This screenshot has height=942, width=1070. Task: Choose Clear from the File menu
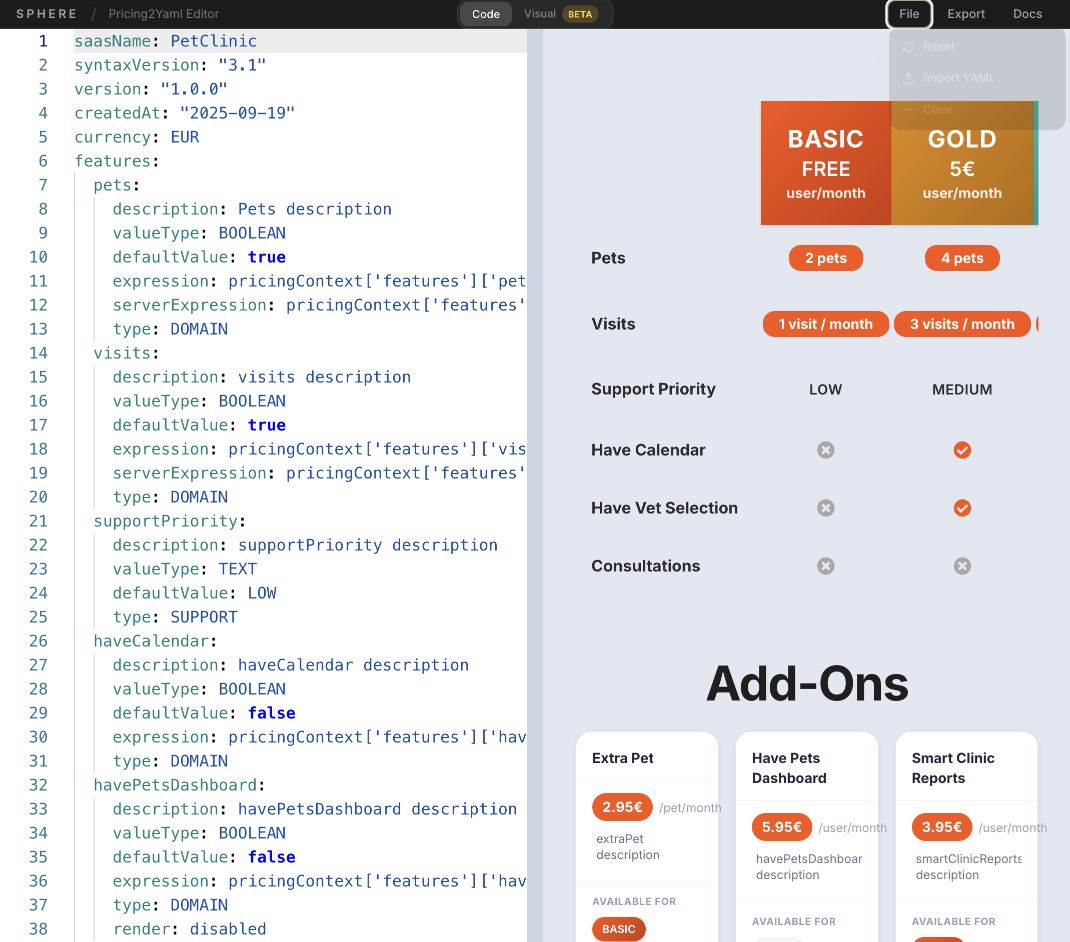pyautogui.click(x=977, y=109)
